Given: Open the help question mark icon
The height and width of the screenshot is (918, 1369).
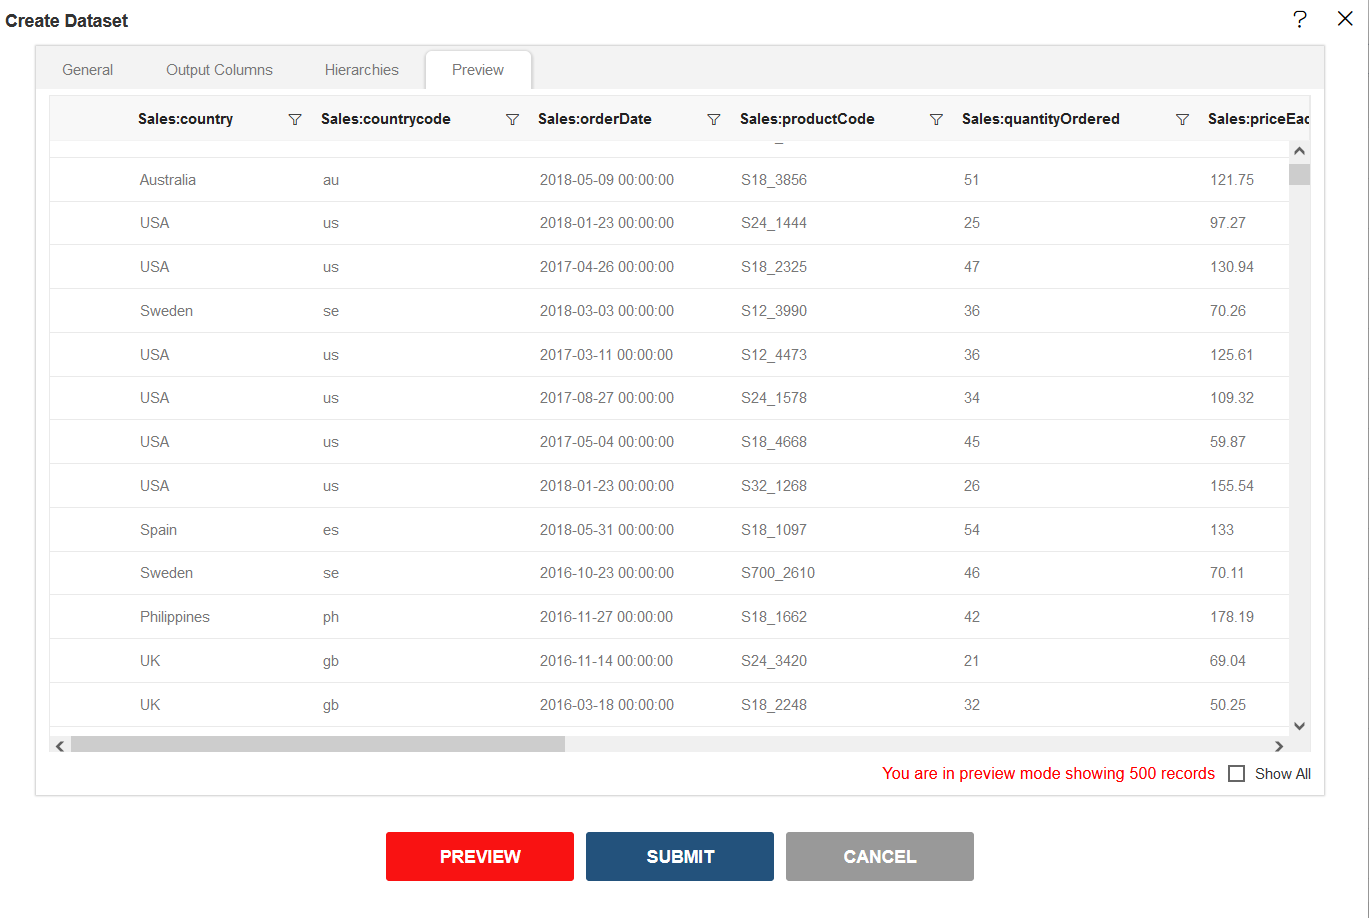Looking at the screenshot, I should point(1299,19).
